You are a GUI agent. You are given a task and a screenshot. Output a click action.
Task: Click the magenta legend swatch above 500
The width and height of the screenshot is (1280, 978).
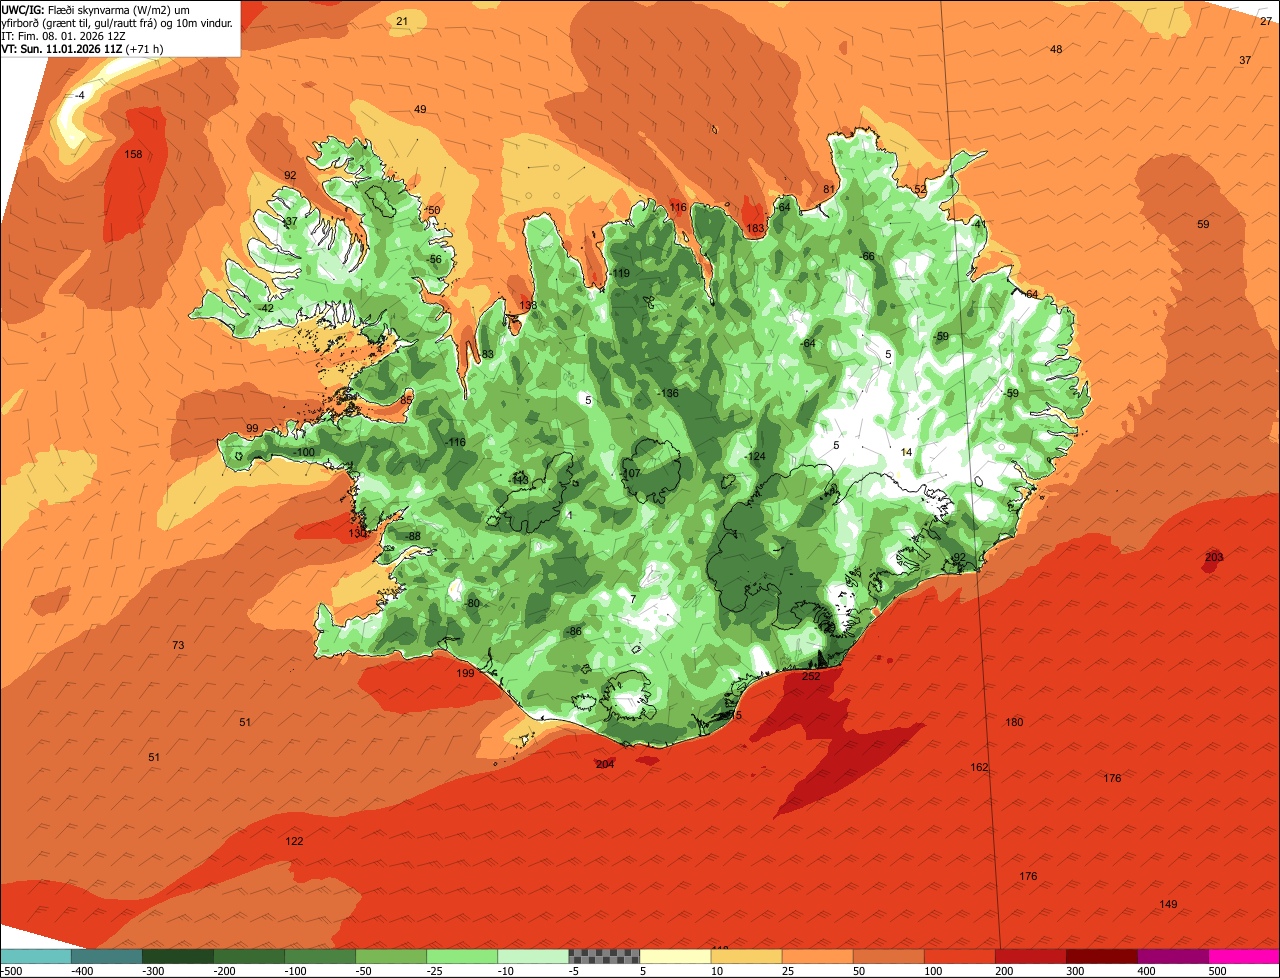(1244, 956)
